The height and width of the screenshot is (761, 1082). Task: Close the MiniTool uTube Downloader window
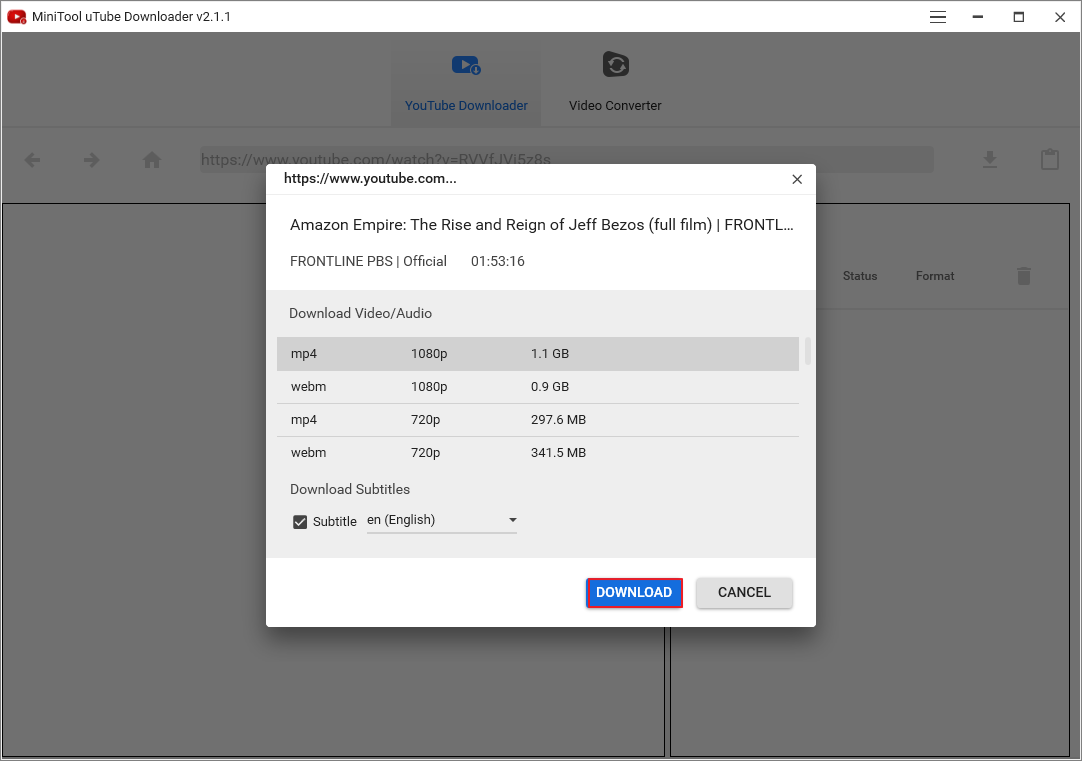coord(1060,17)
